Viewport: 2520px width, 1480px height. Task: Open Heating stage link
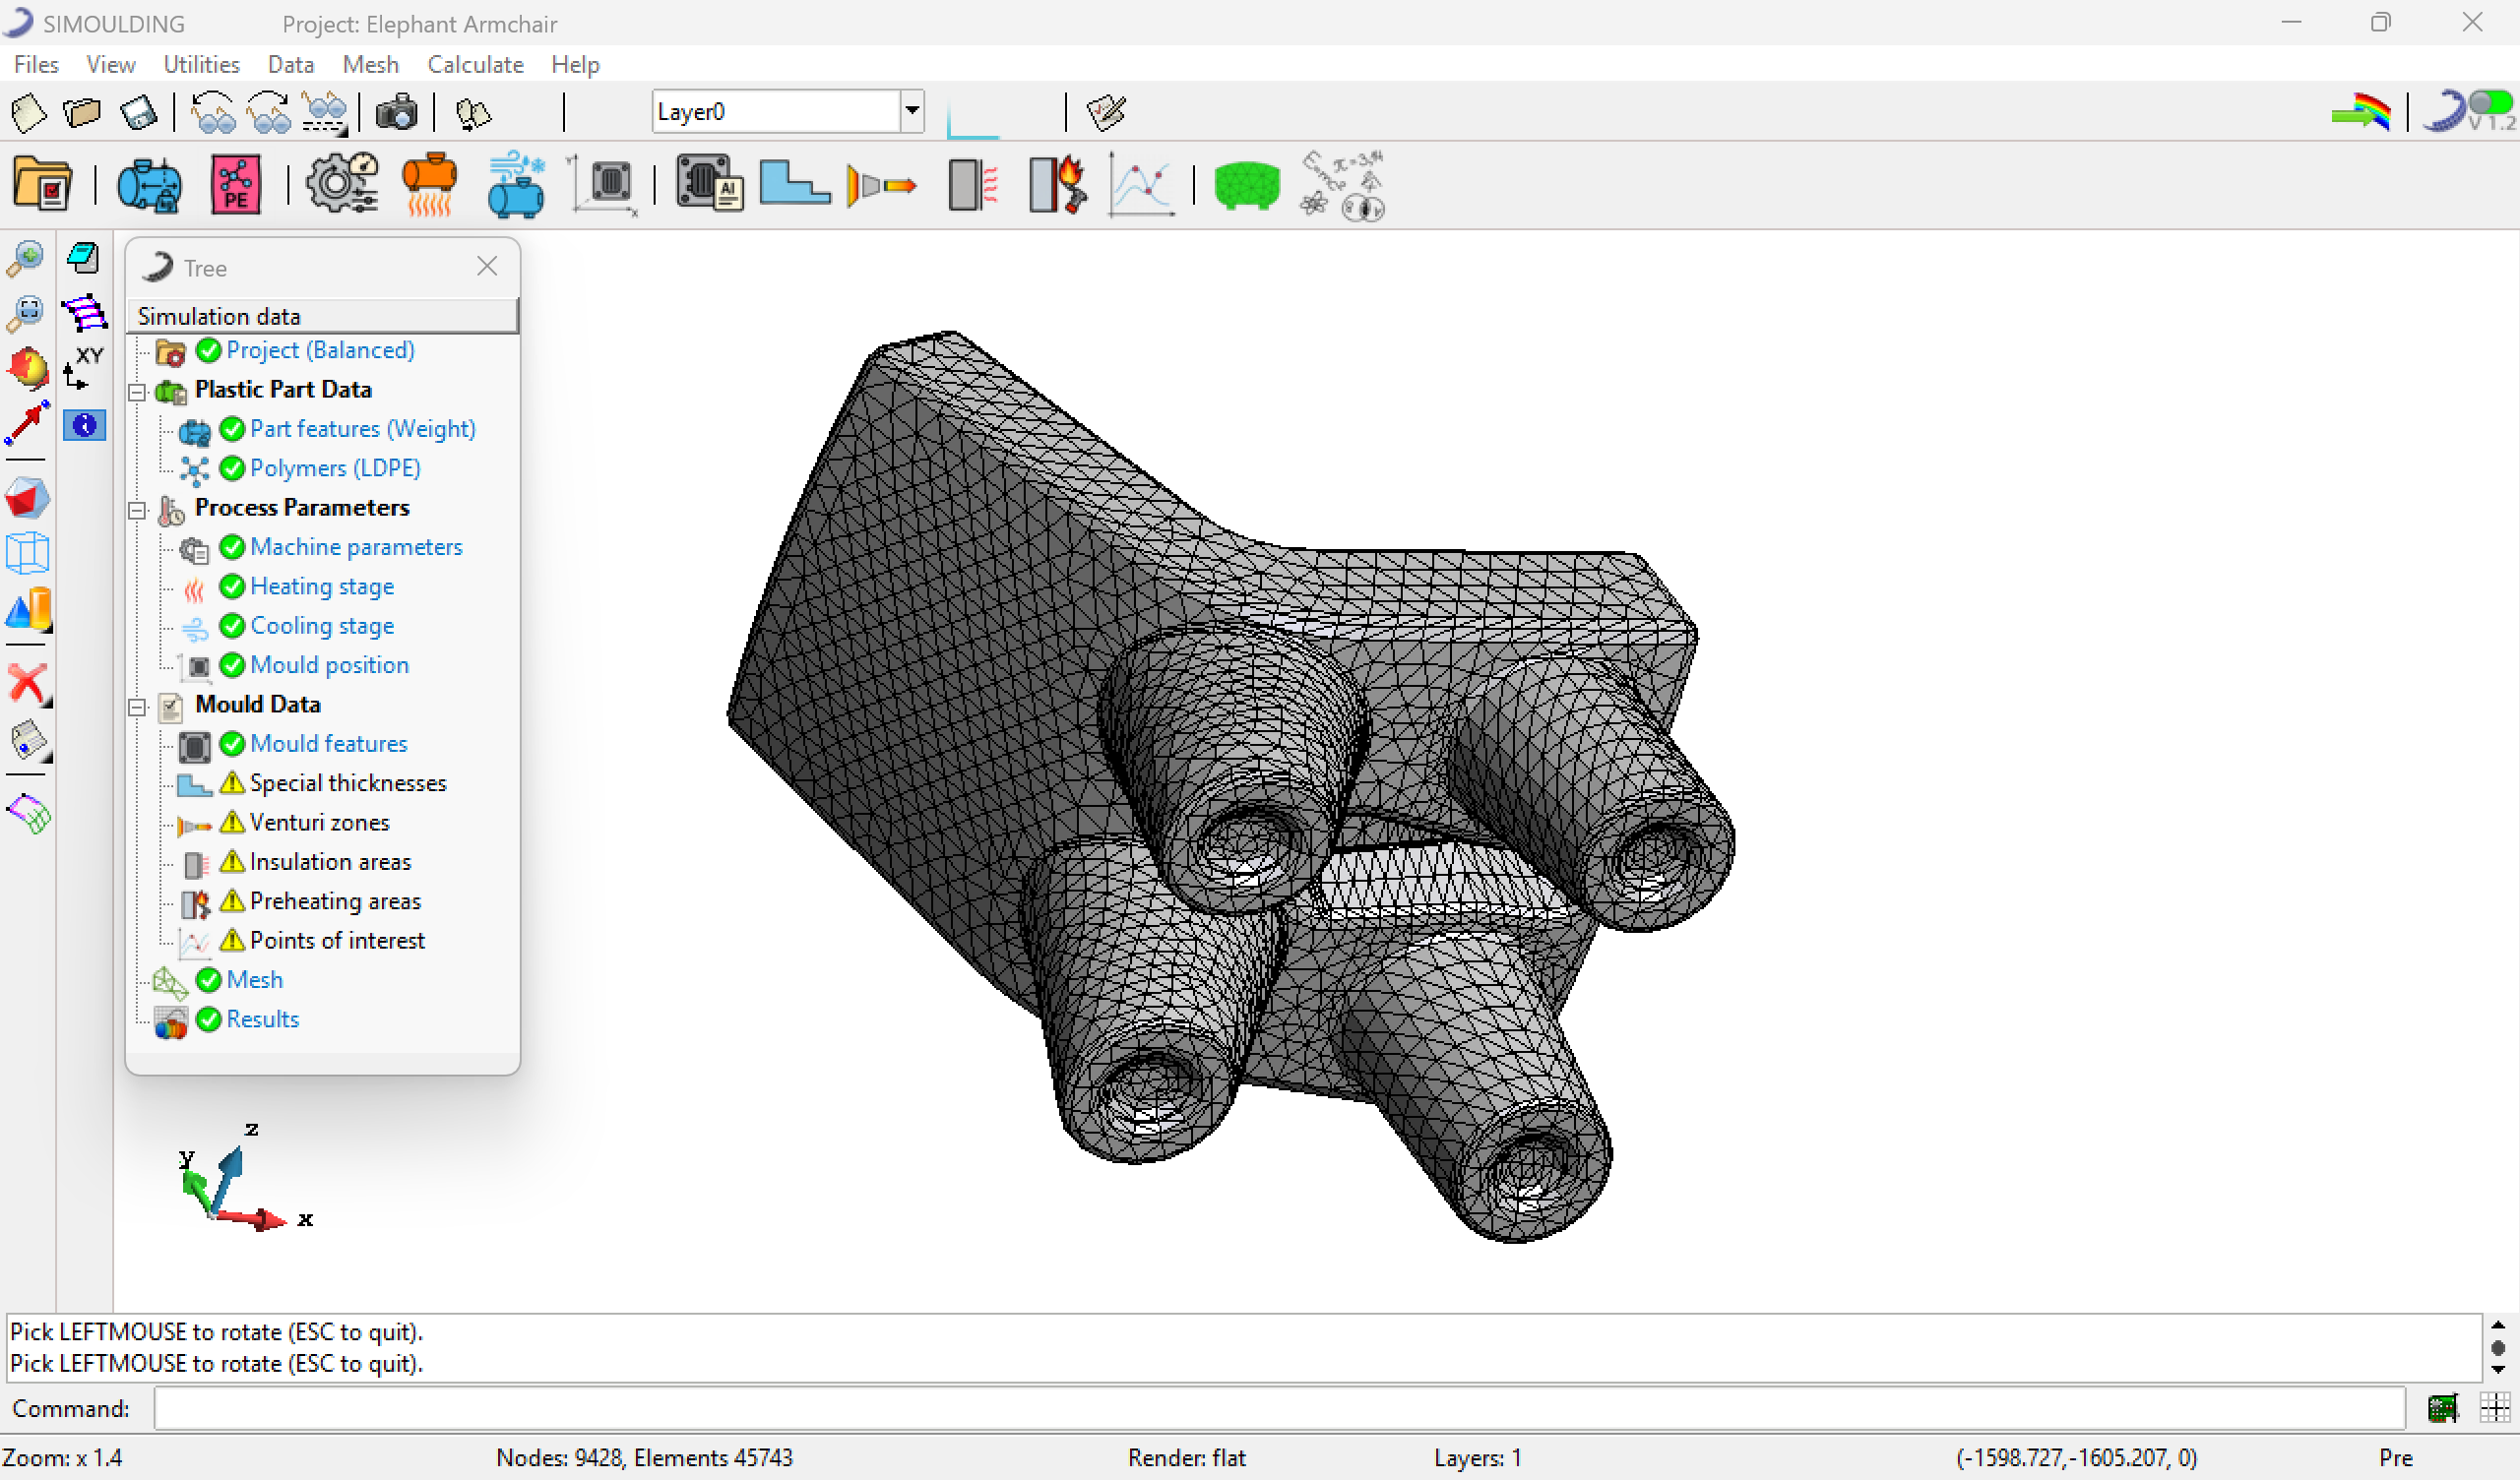(x=322, y=586)
